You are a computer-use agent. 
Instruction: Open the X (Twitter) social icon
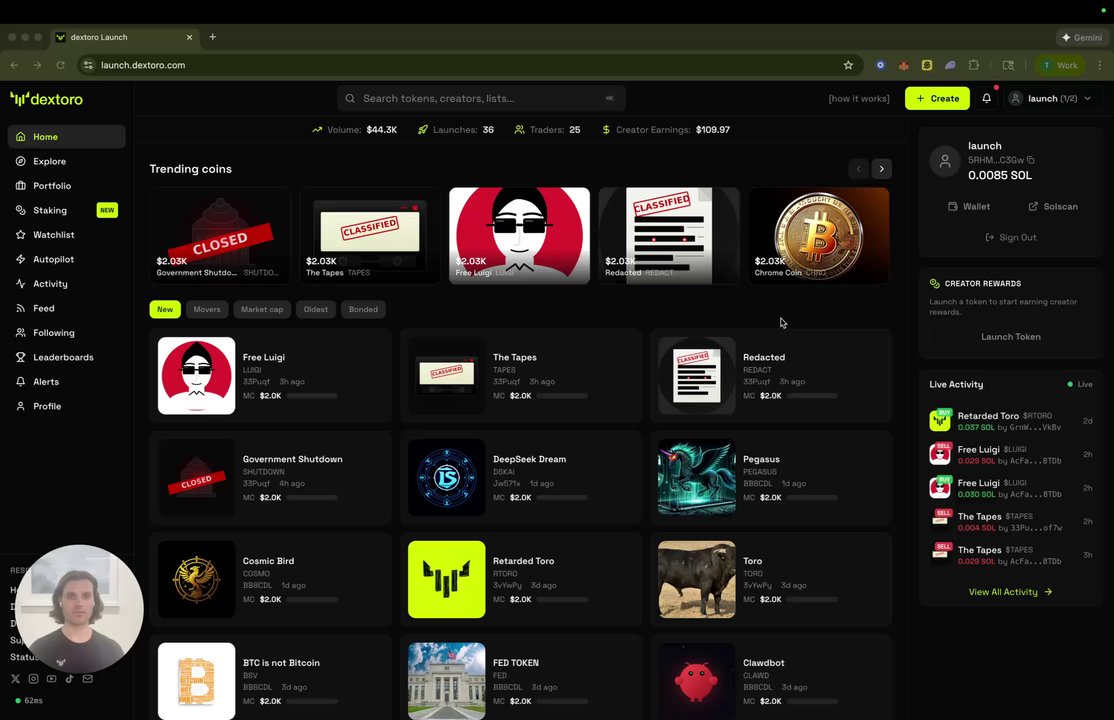(16, 679)
